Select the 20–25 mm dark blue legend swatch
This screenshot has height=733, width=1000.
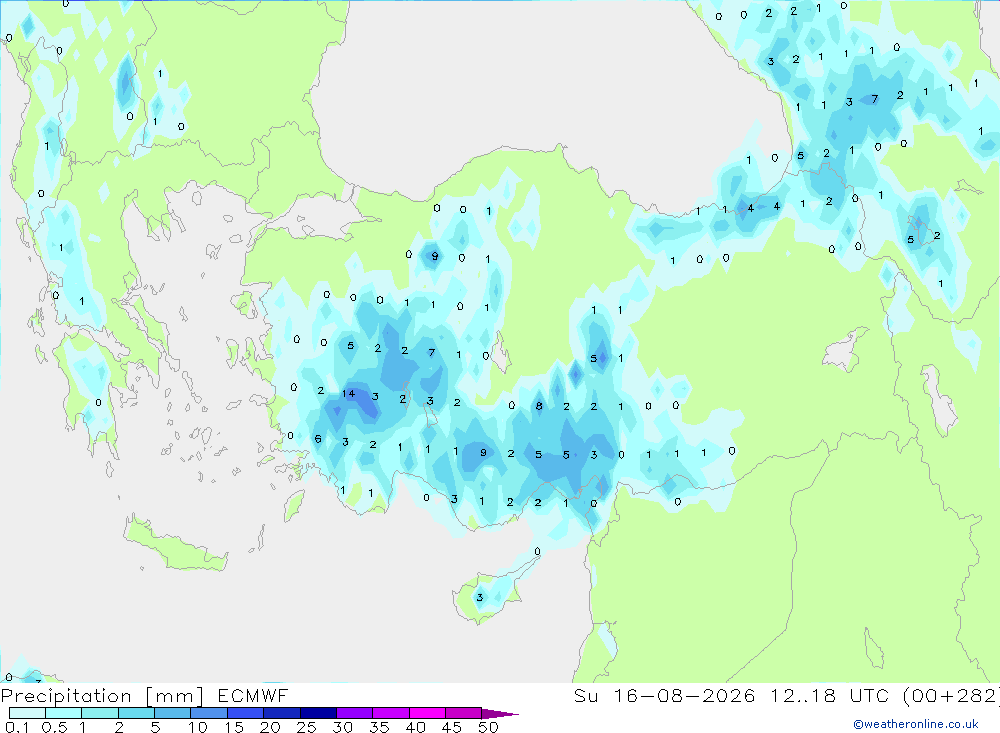[x=282, y=713]
